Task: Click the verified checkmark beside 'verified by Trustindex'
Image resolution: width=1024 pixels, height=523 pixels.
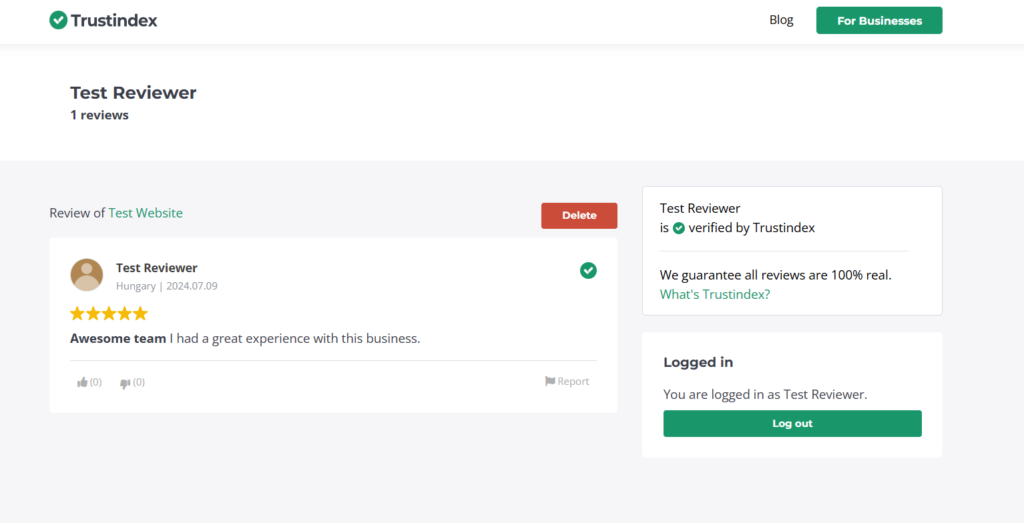Action: coord(679,228)
